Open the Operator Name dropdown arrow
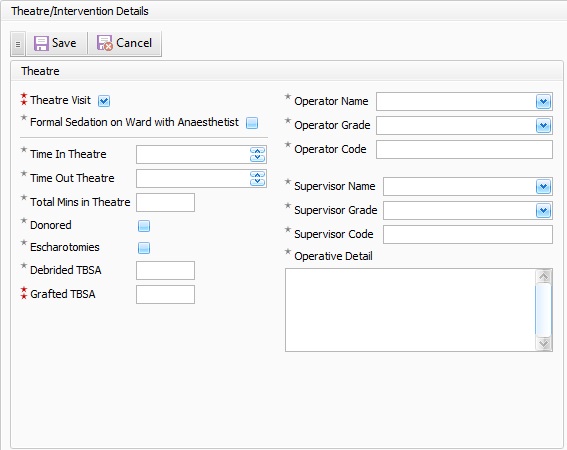 coord(543,102)
